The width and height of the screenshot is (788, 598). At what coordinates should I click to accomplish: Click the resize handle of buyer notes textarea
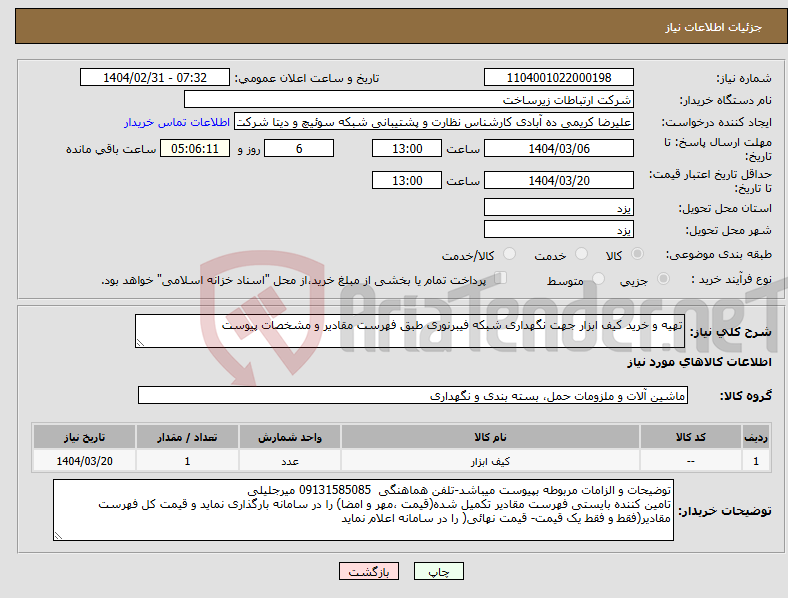coord(58,536)
